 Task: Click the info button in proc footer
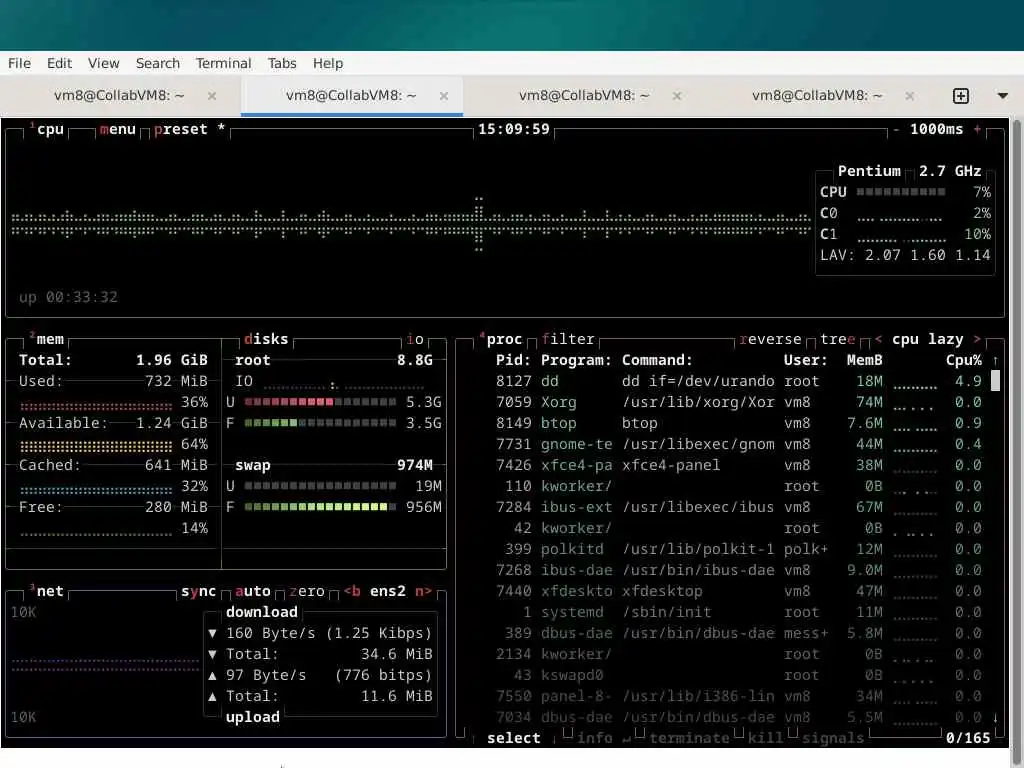[x=595, y=738]
